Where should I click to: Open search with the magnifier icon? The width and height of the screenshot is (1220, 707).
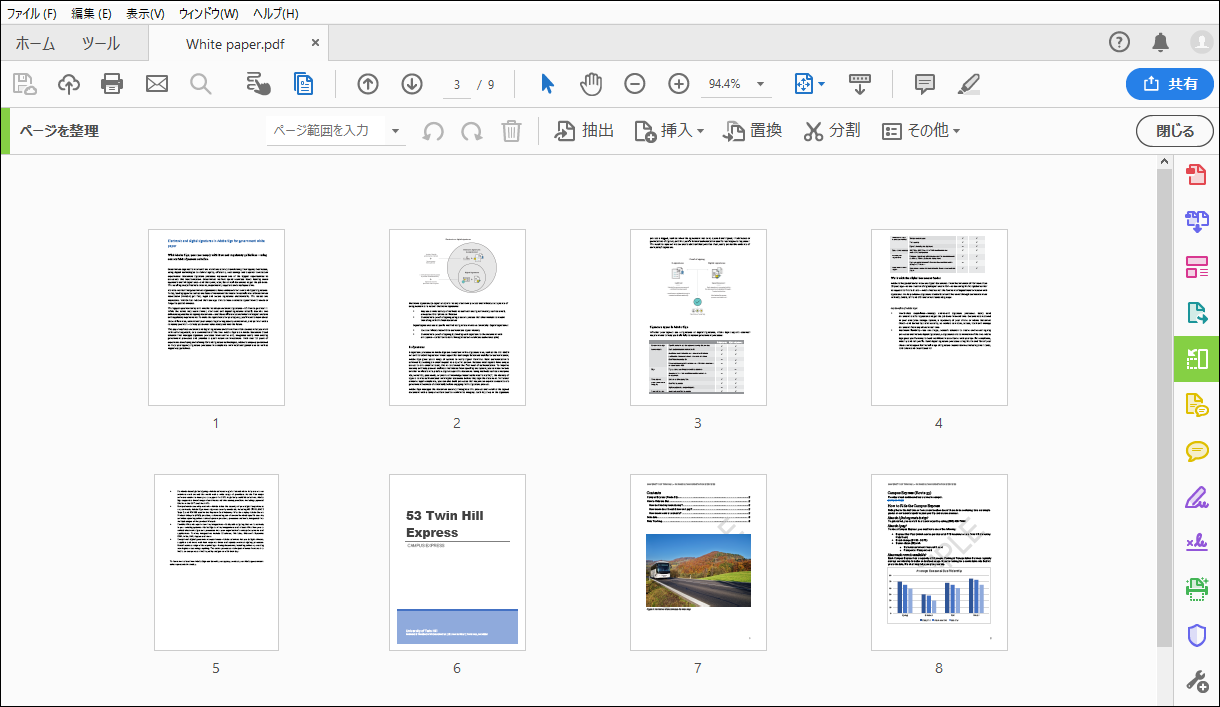[x=200, y=84]
